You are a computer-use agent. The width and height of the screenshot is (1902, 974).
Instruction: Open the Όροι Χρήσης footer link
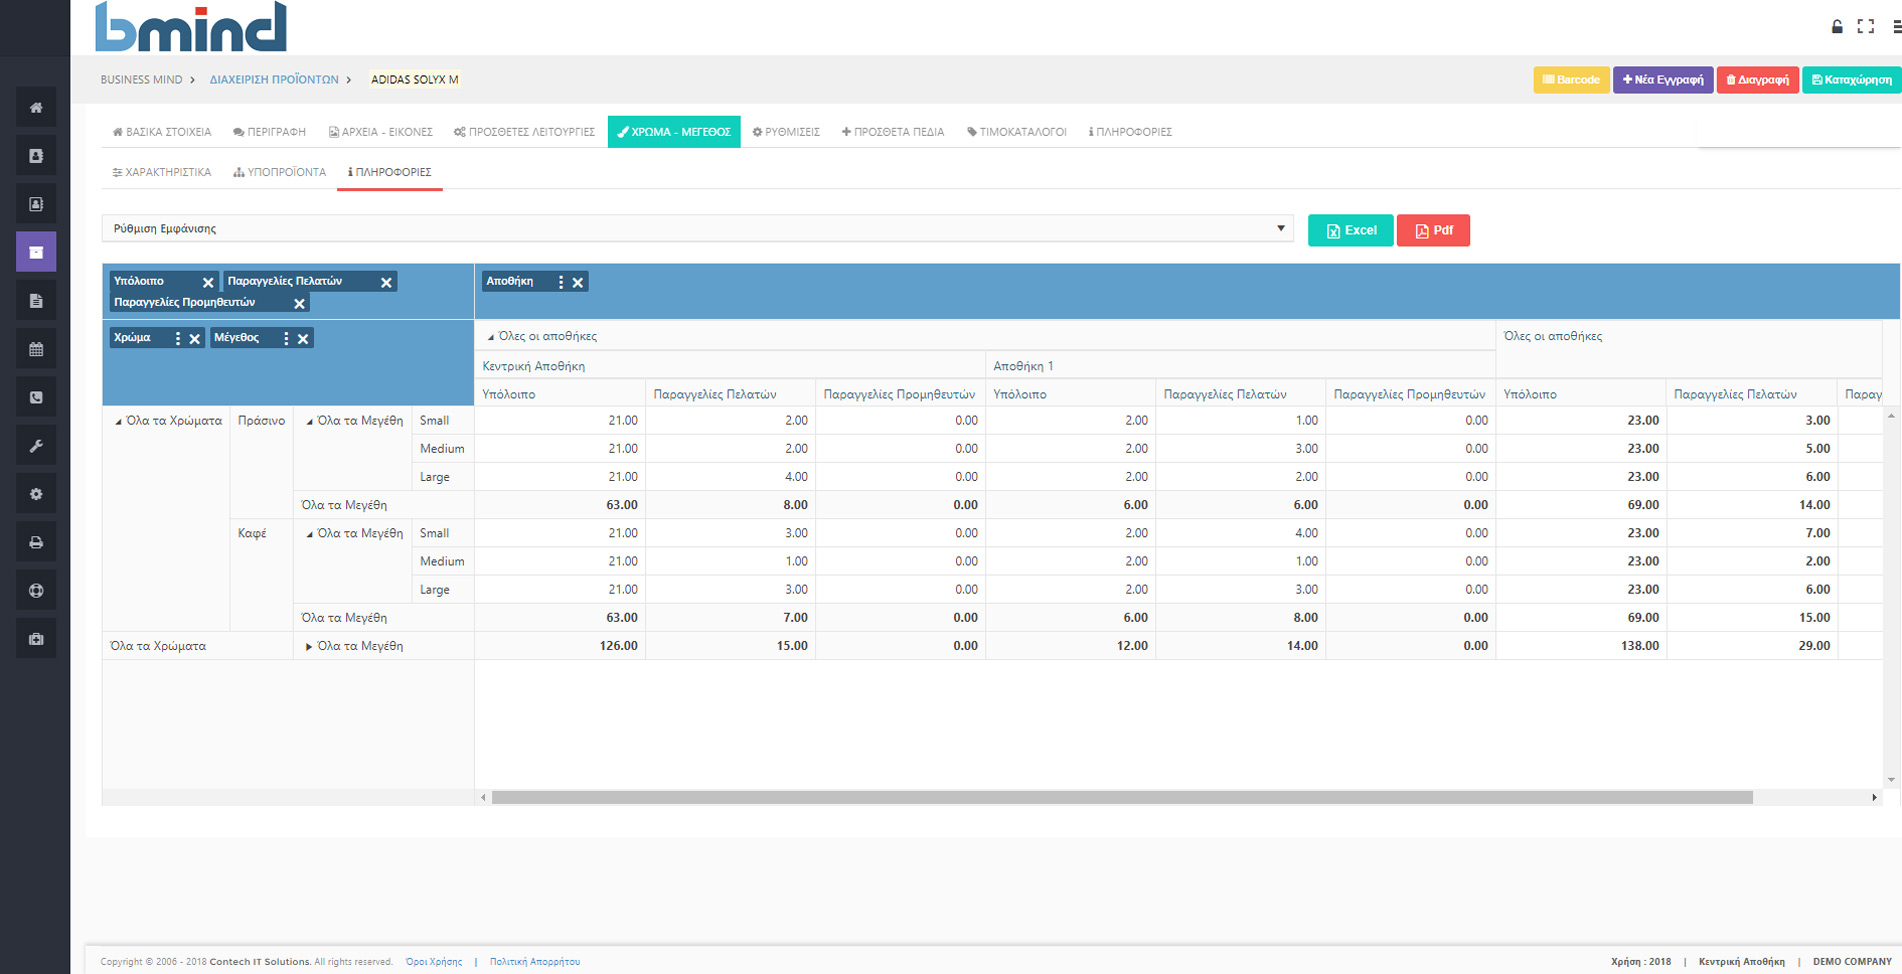point(434,962)
